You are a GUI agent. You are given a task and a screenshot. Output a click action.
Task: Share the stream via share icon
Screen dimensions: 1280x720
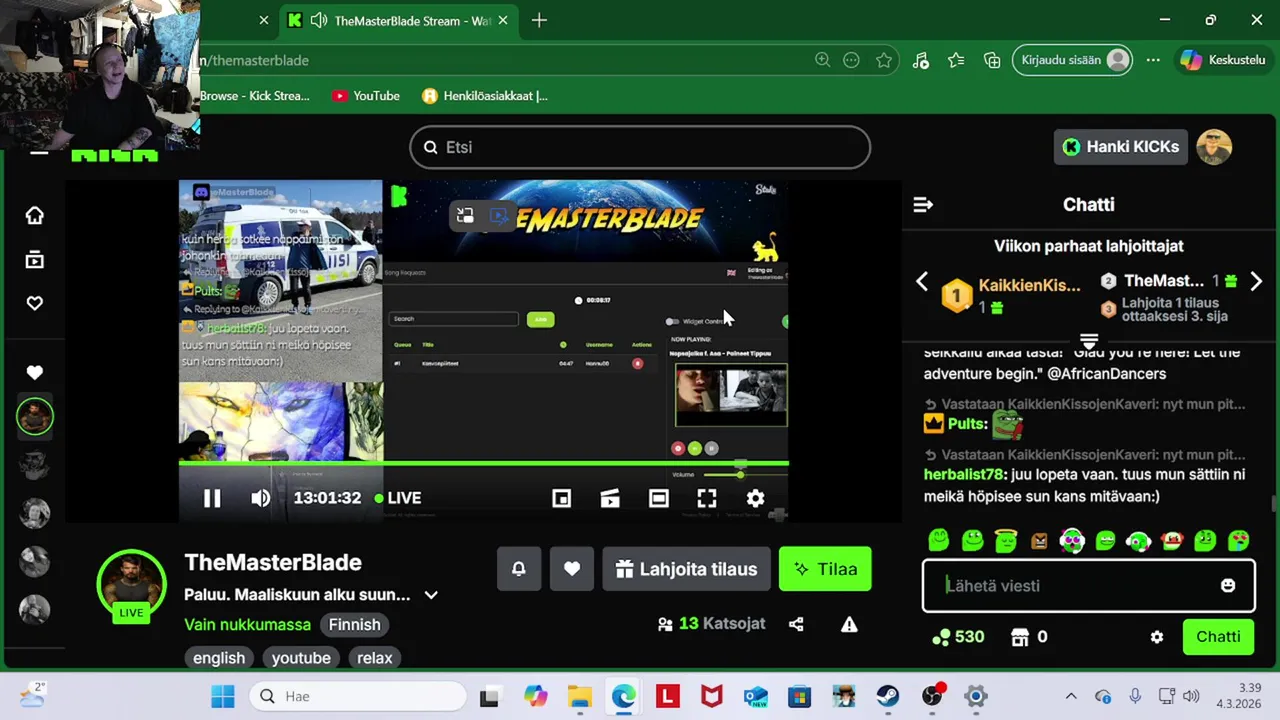point(796,624)
